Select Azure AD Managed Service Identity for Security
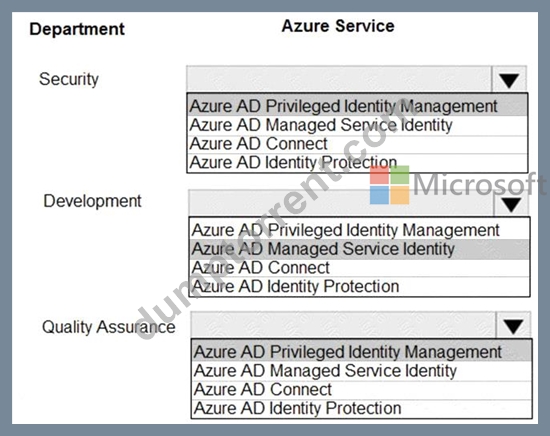Screen dimensions: 550x436 (357, 125)
